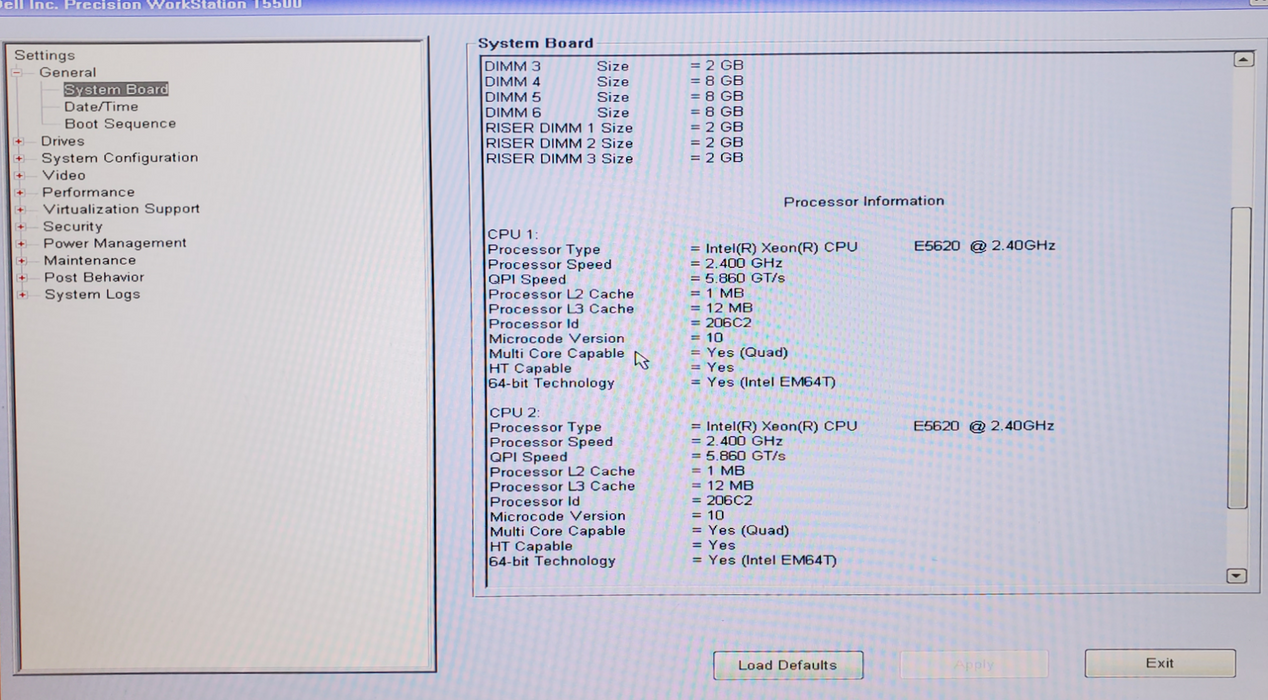The width and height of the screenshot is (1268, 700).
Task: Expand the System Configuration node
Action: tap(19, 158)
